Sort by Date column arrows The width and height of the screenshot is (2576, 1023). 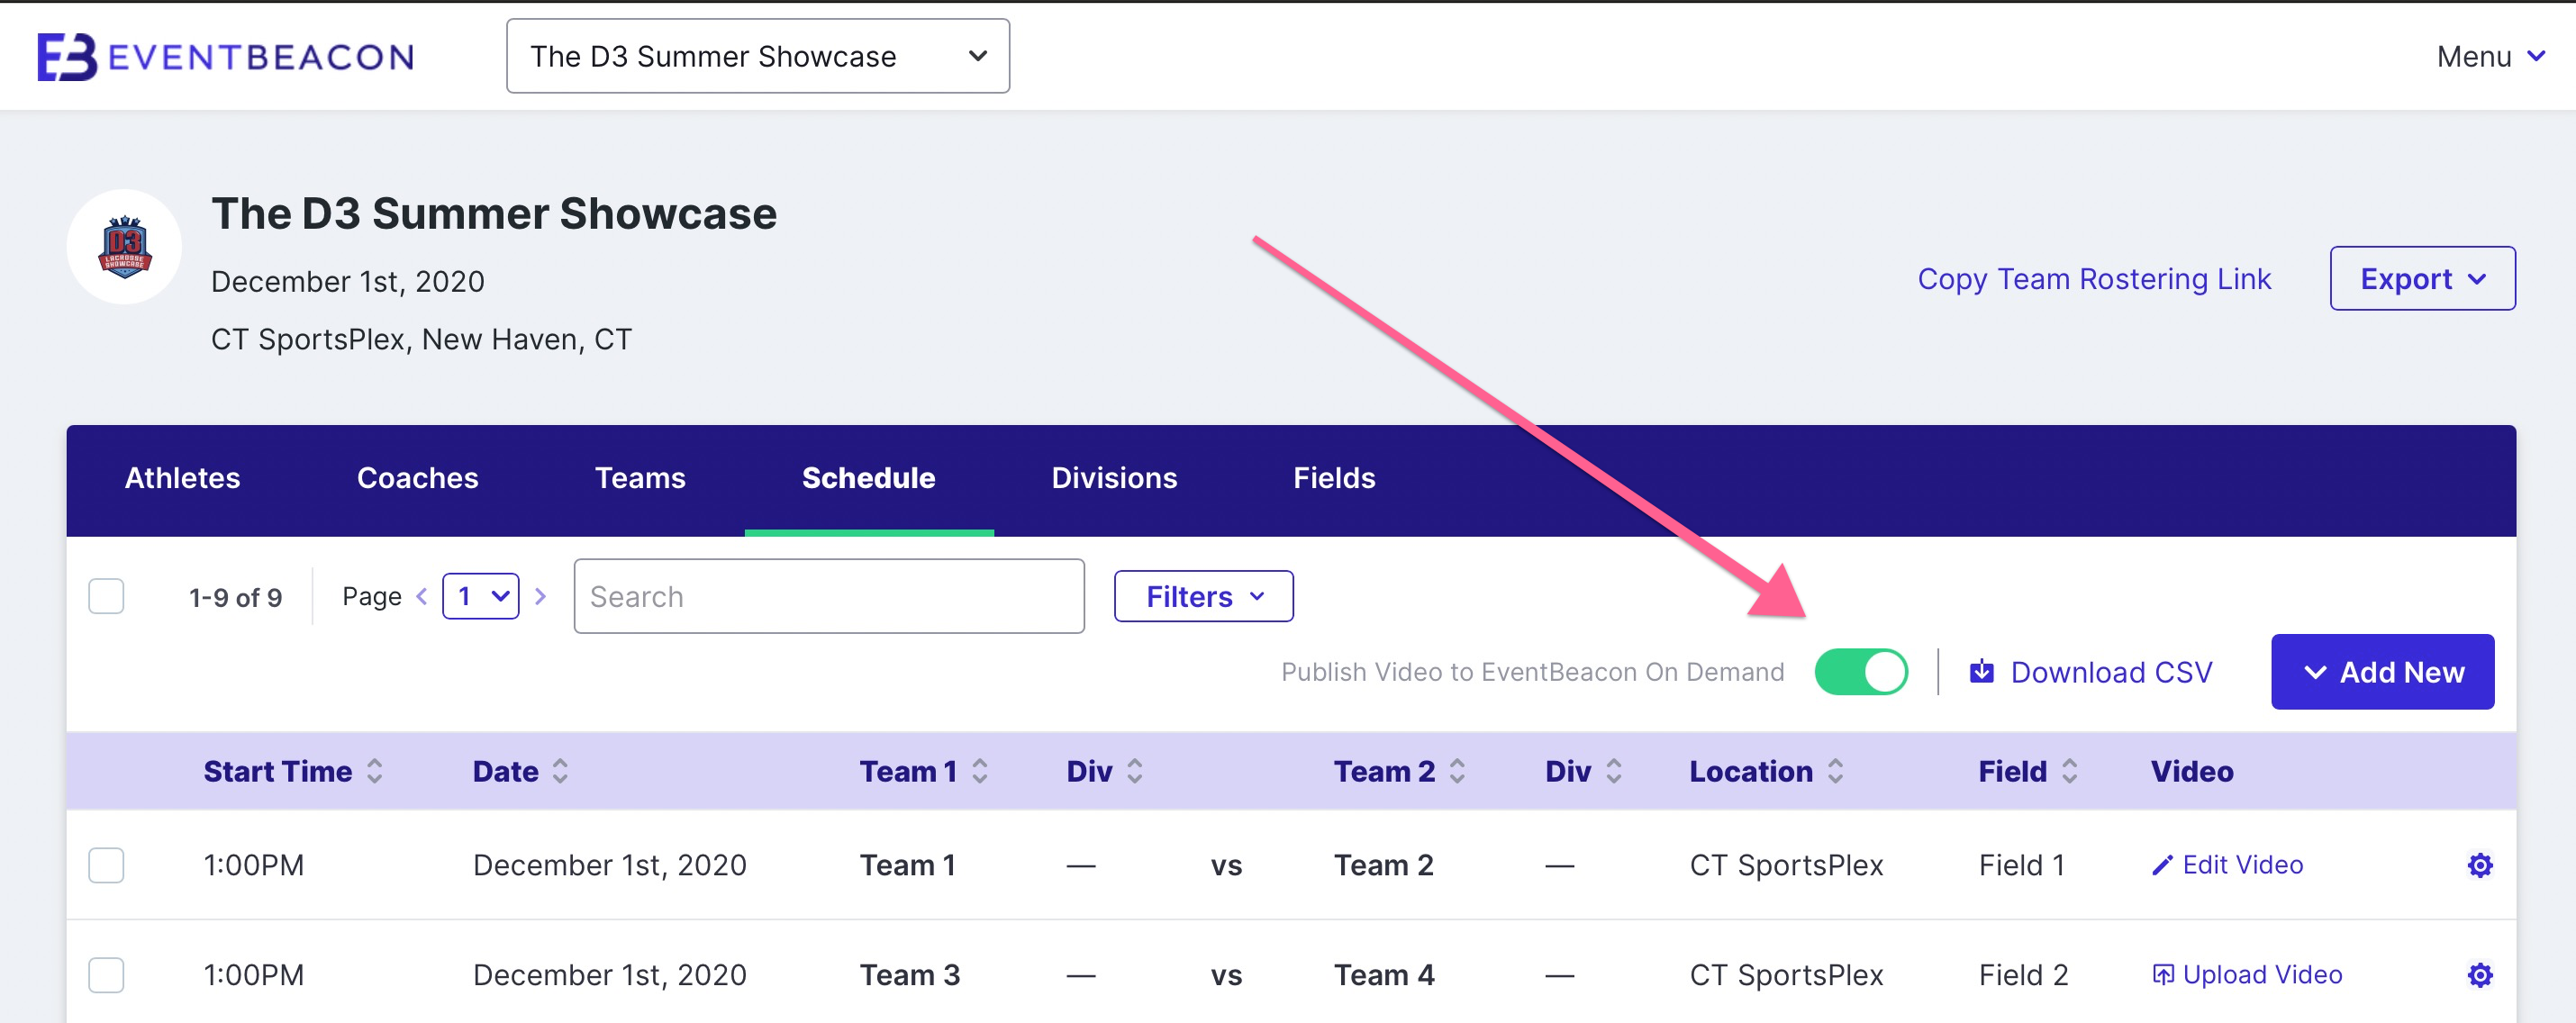point(561,771)
